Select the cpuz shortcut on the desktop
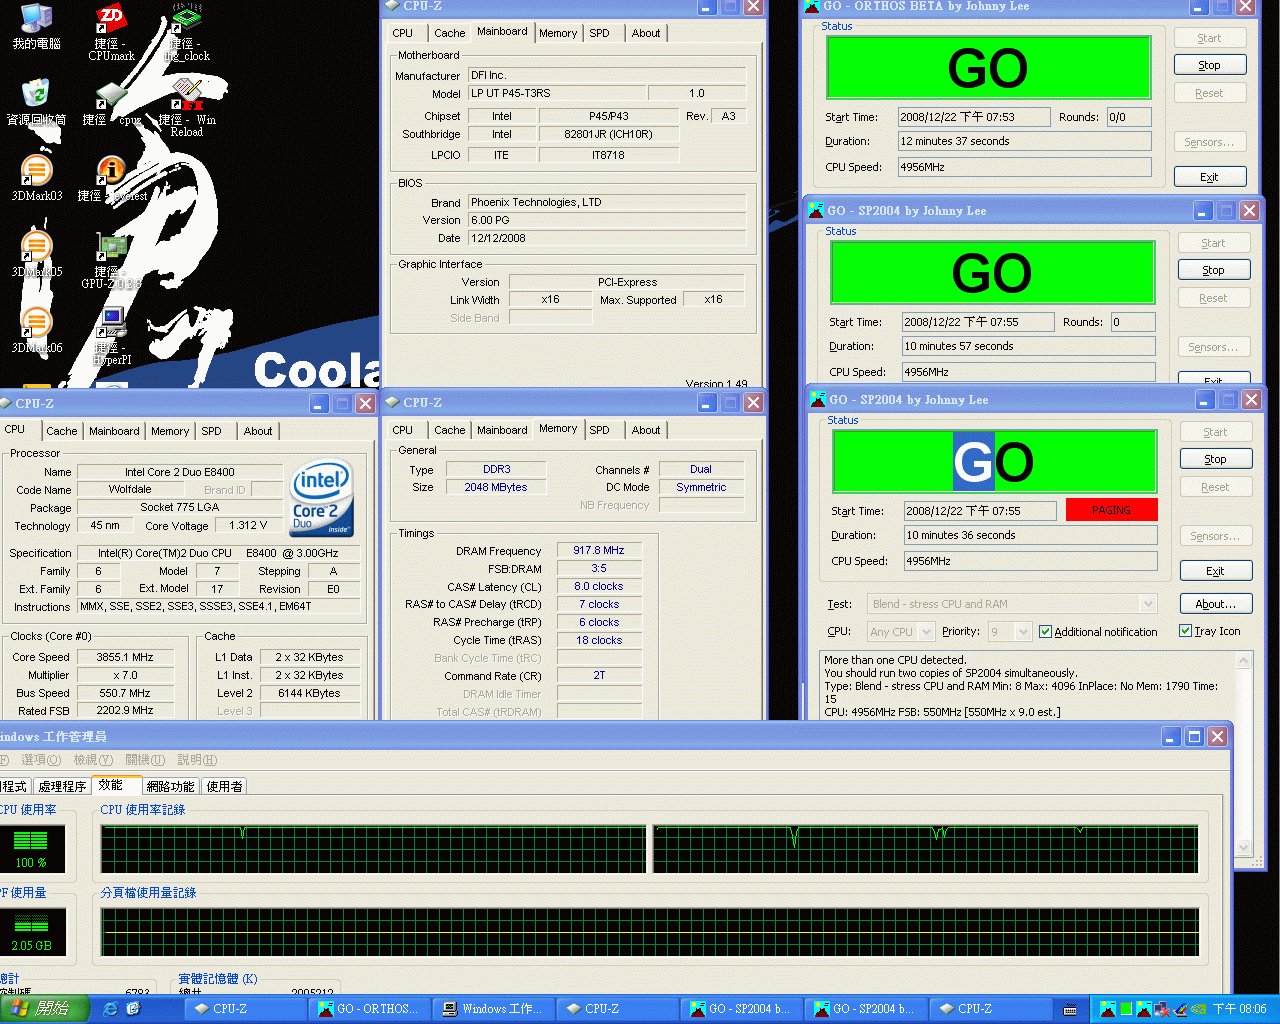This screenshot has width=1280, height=1024. [x=111, y=104]
